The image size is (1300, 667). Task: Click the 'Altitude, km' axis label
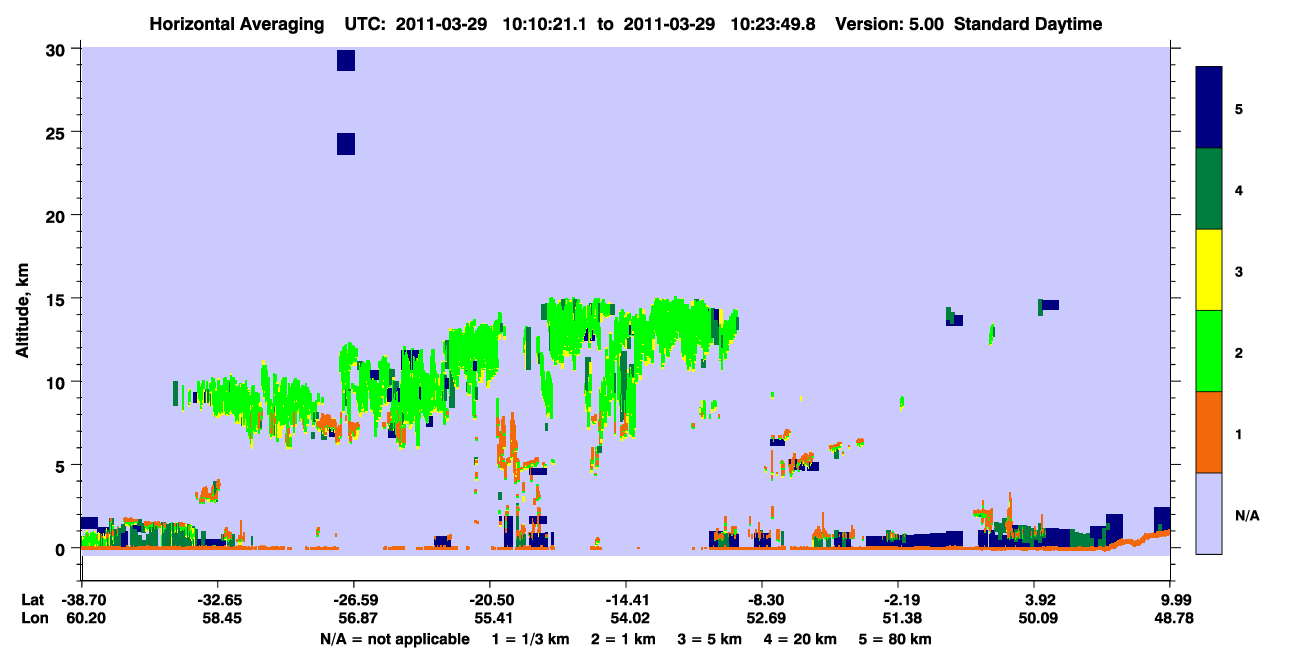[21, 311]
